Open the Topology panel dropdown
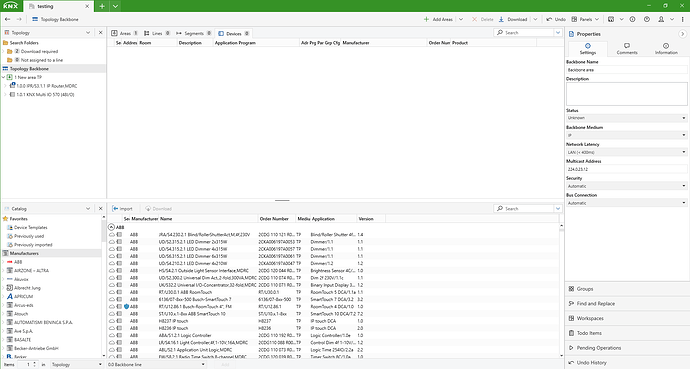The image size is (690, 369). click(x=88, y=33)
